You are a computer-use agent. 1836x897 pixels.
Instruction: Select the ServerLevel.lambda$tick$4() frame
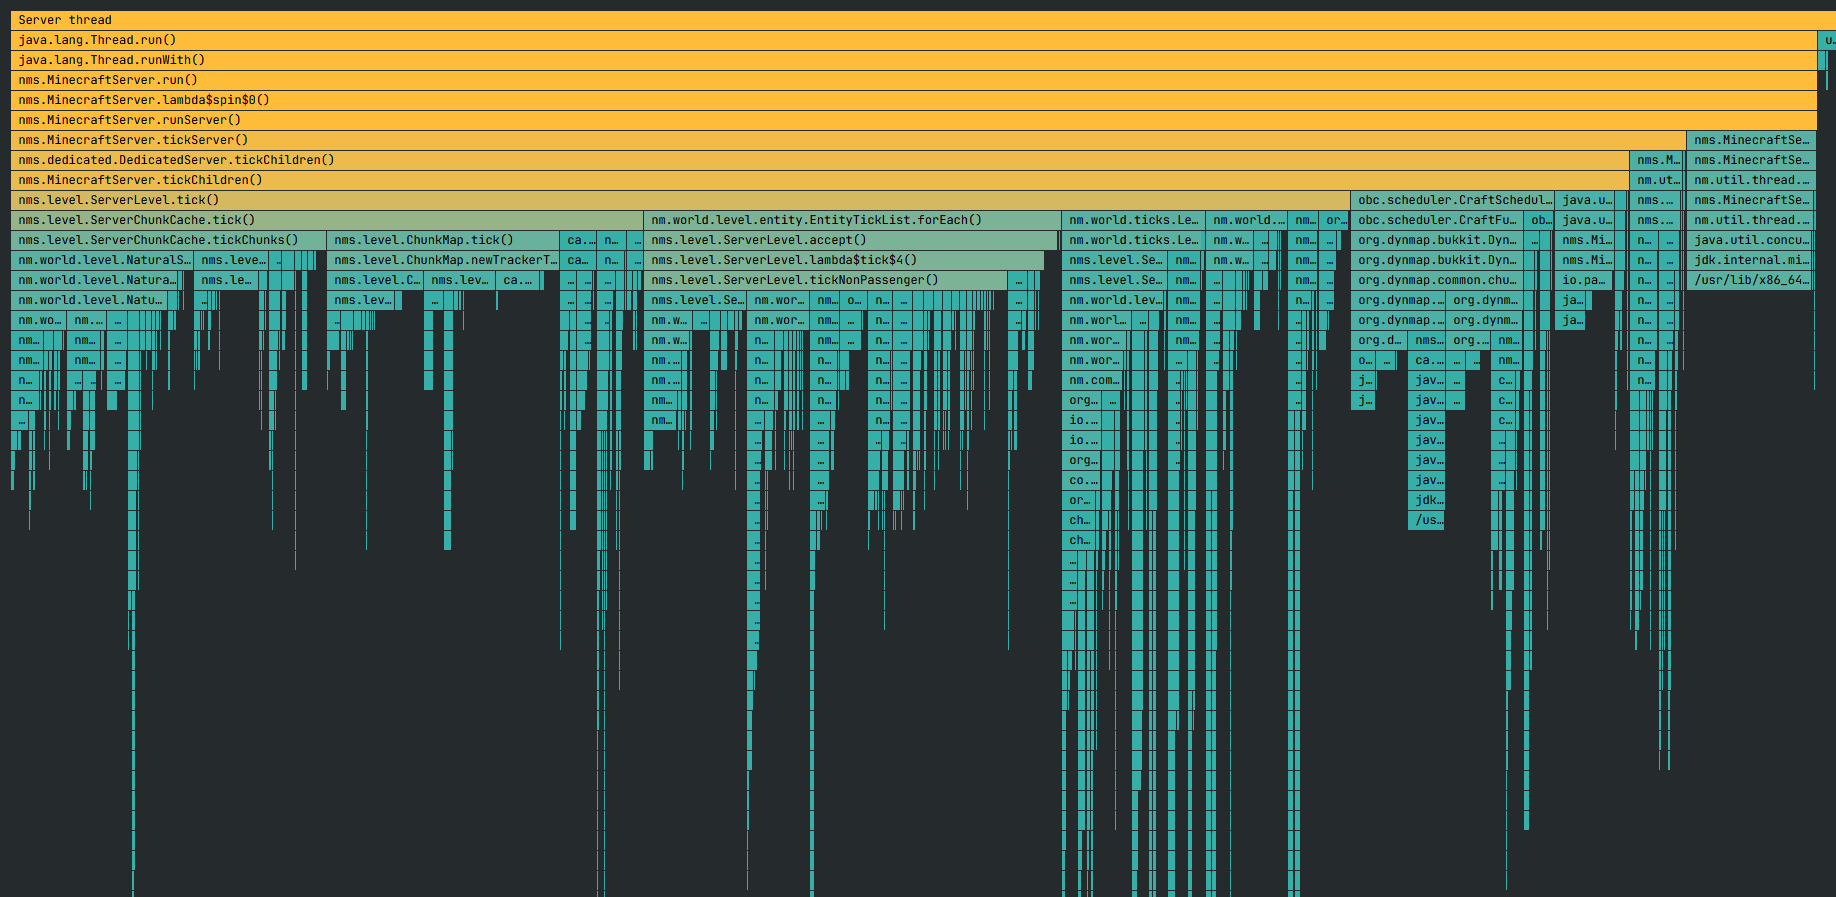843,260
